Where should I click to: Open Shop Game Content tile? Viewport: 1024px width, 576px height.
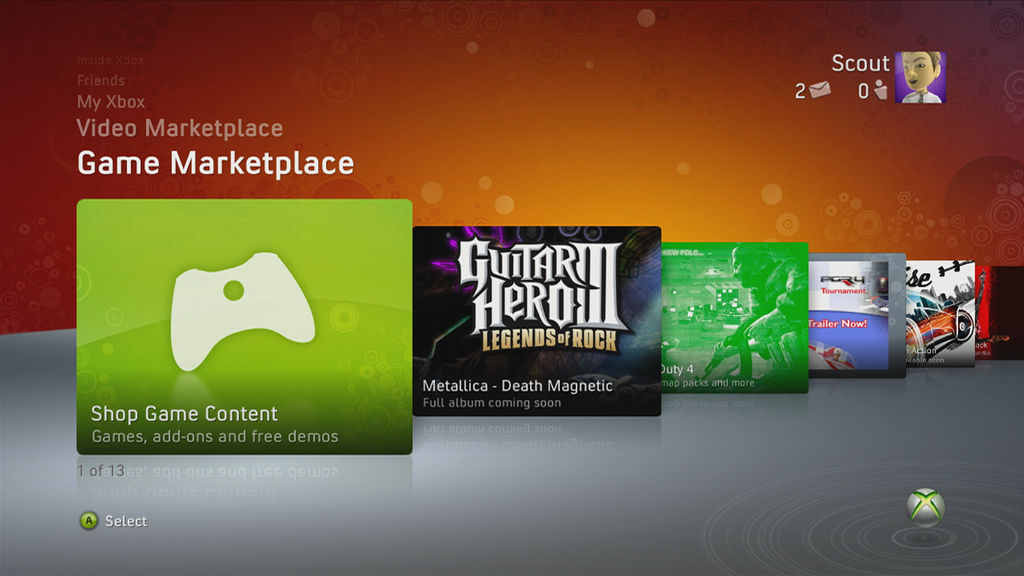(x=244, y=327)
